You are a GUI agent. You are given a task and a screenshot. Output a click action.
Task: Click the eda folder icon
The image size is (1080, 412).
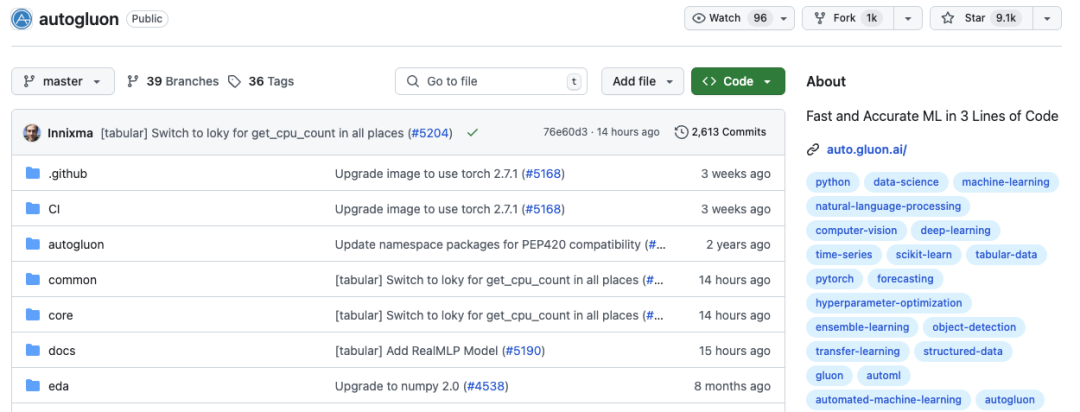point(32,385)
